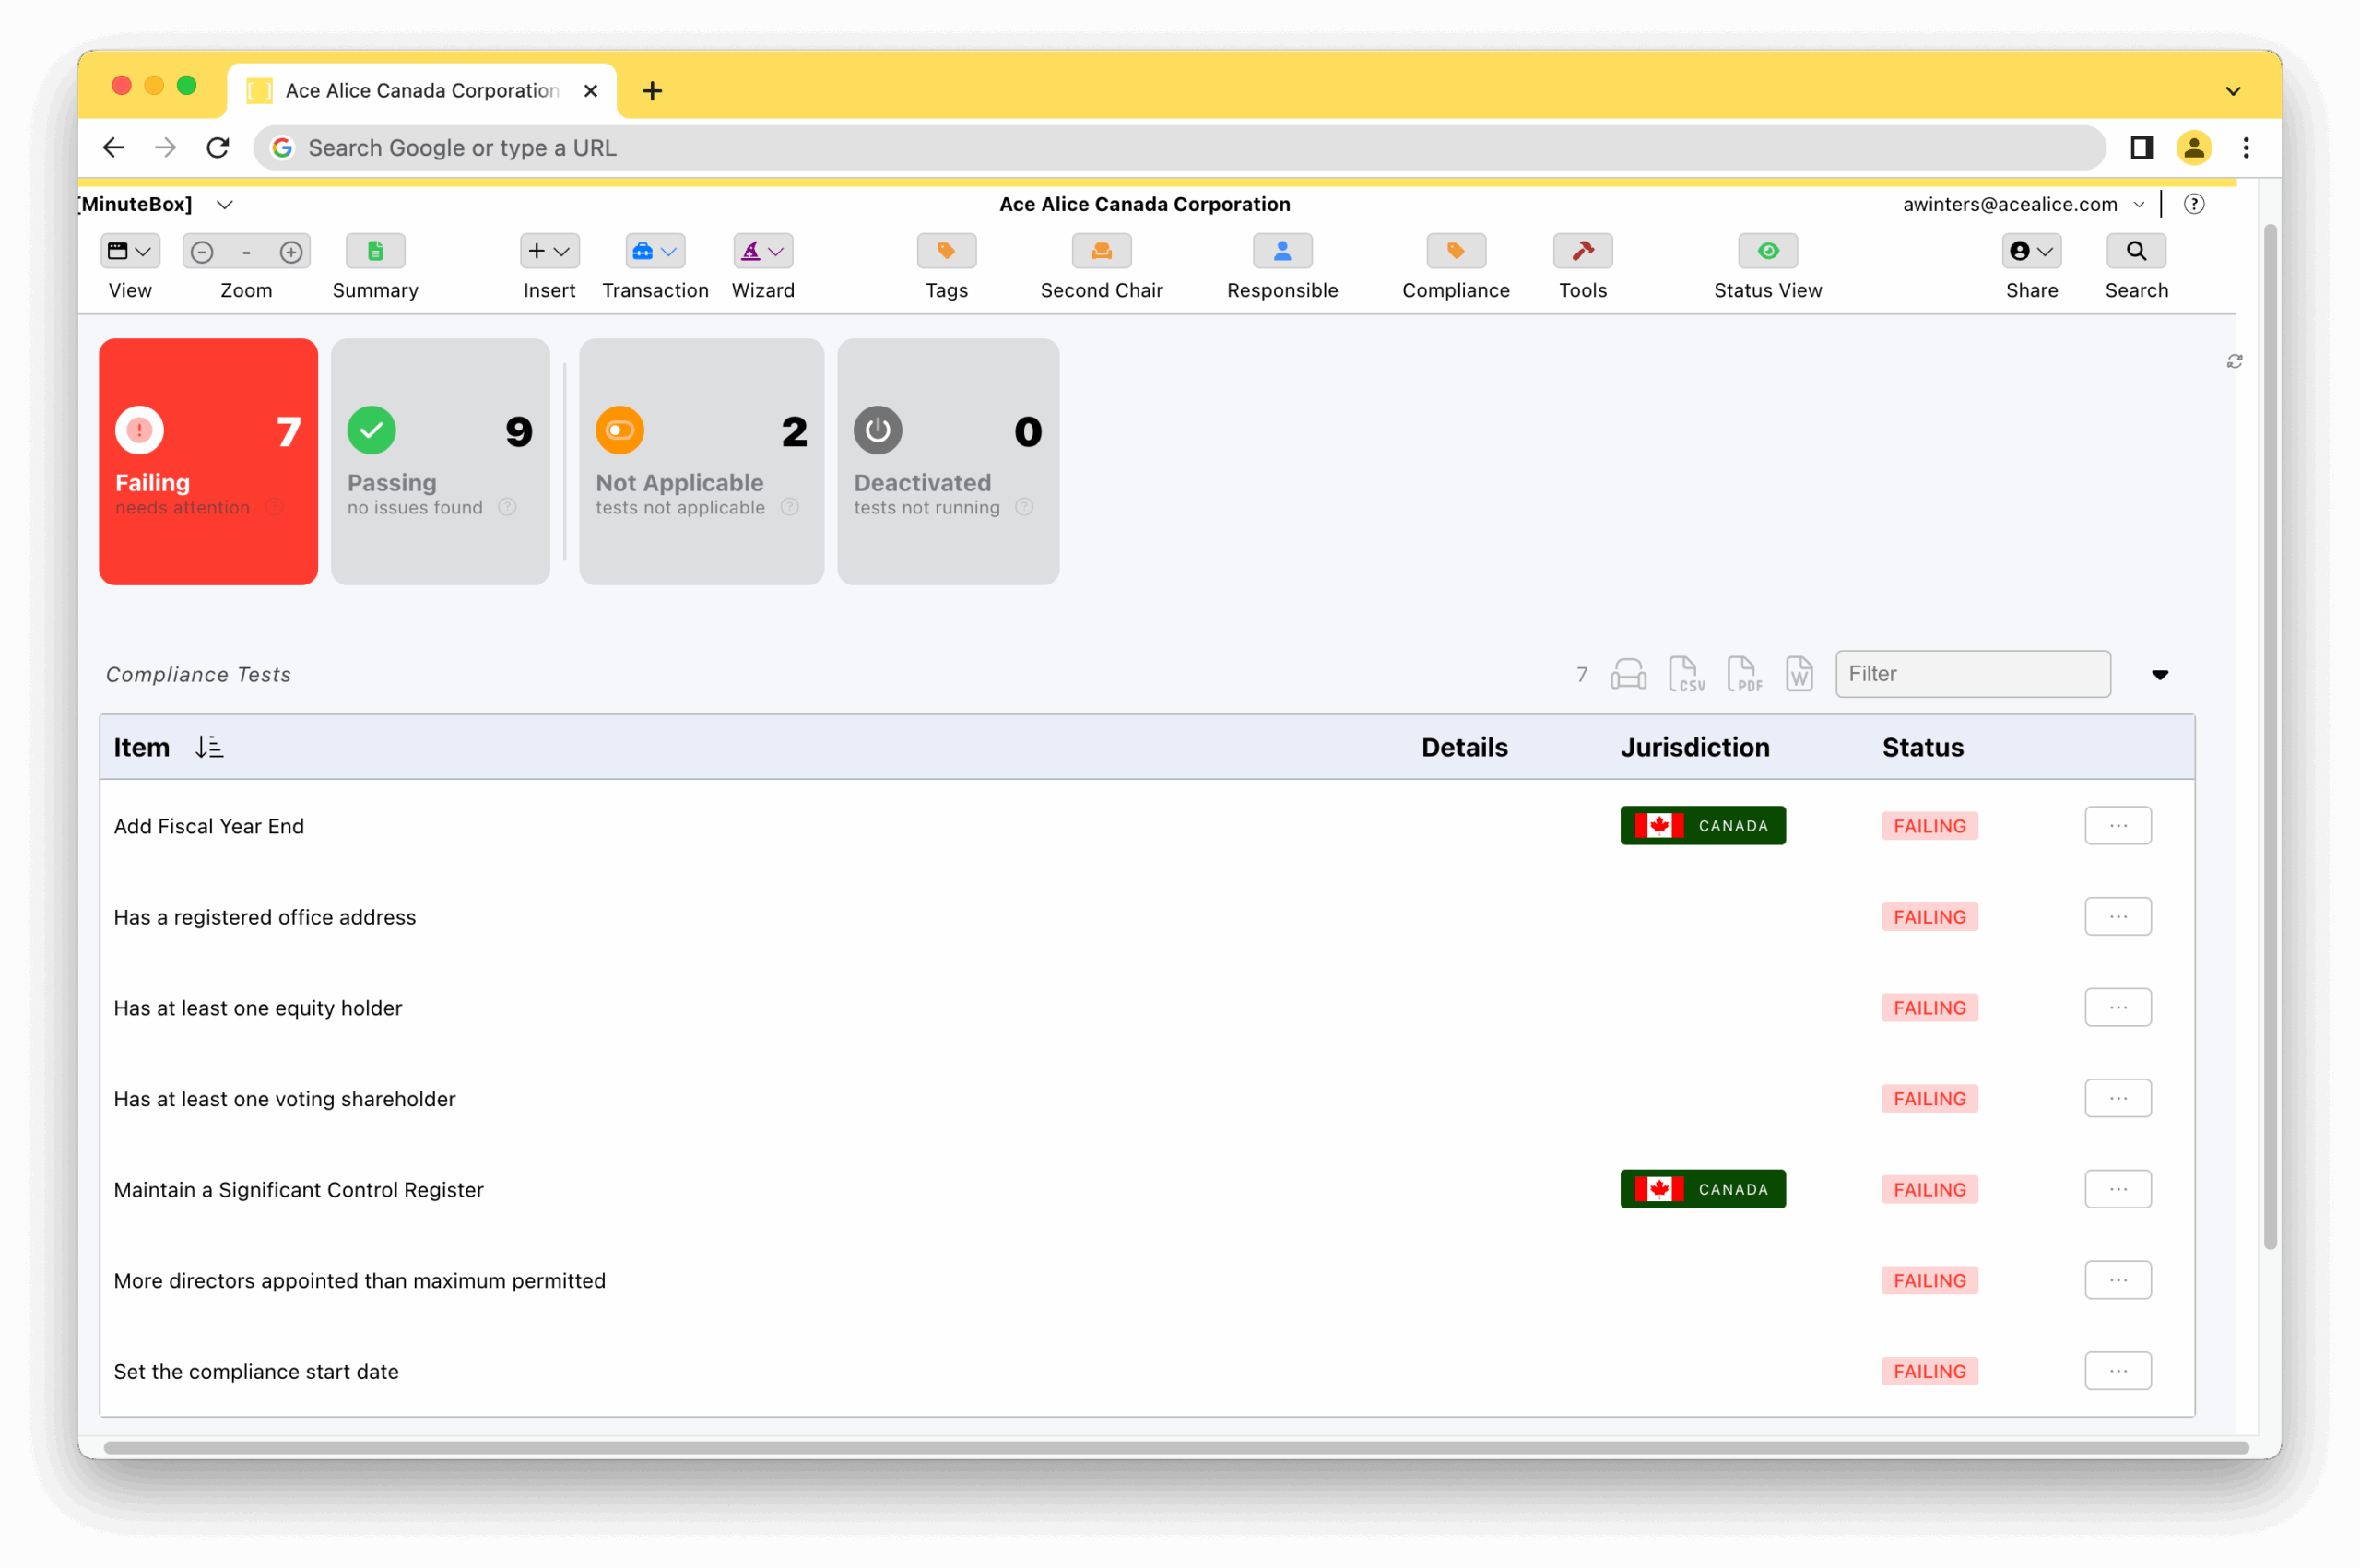Image resolution: width=2360 pixels, height=1568 pixels.
Task: Expand the filter options arrow
Action: point(2160,675)
